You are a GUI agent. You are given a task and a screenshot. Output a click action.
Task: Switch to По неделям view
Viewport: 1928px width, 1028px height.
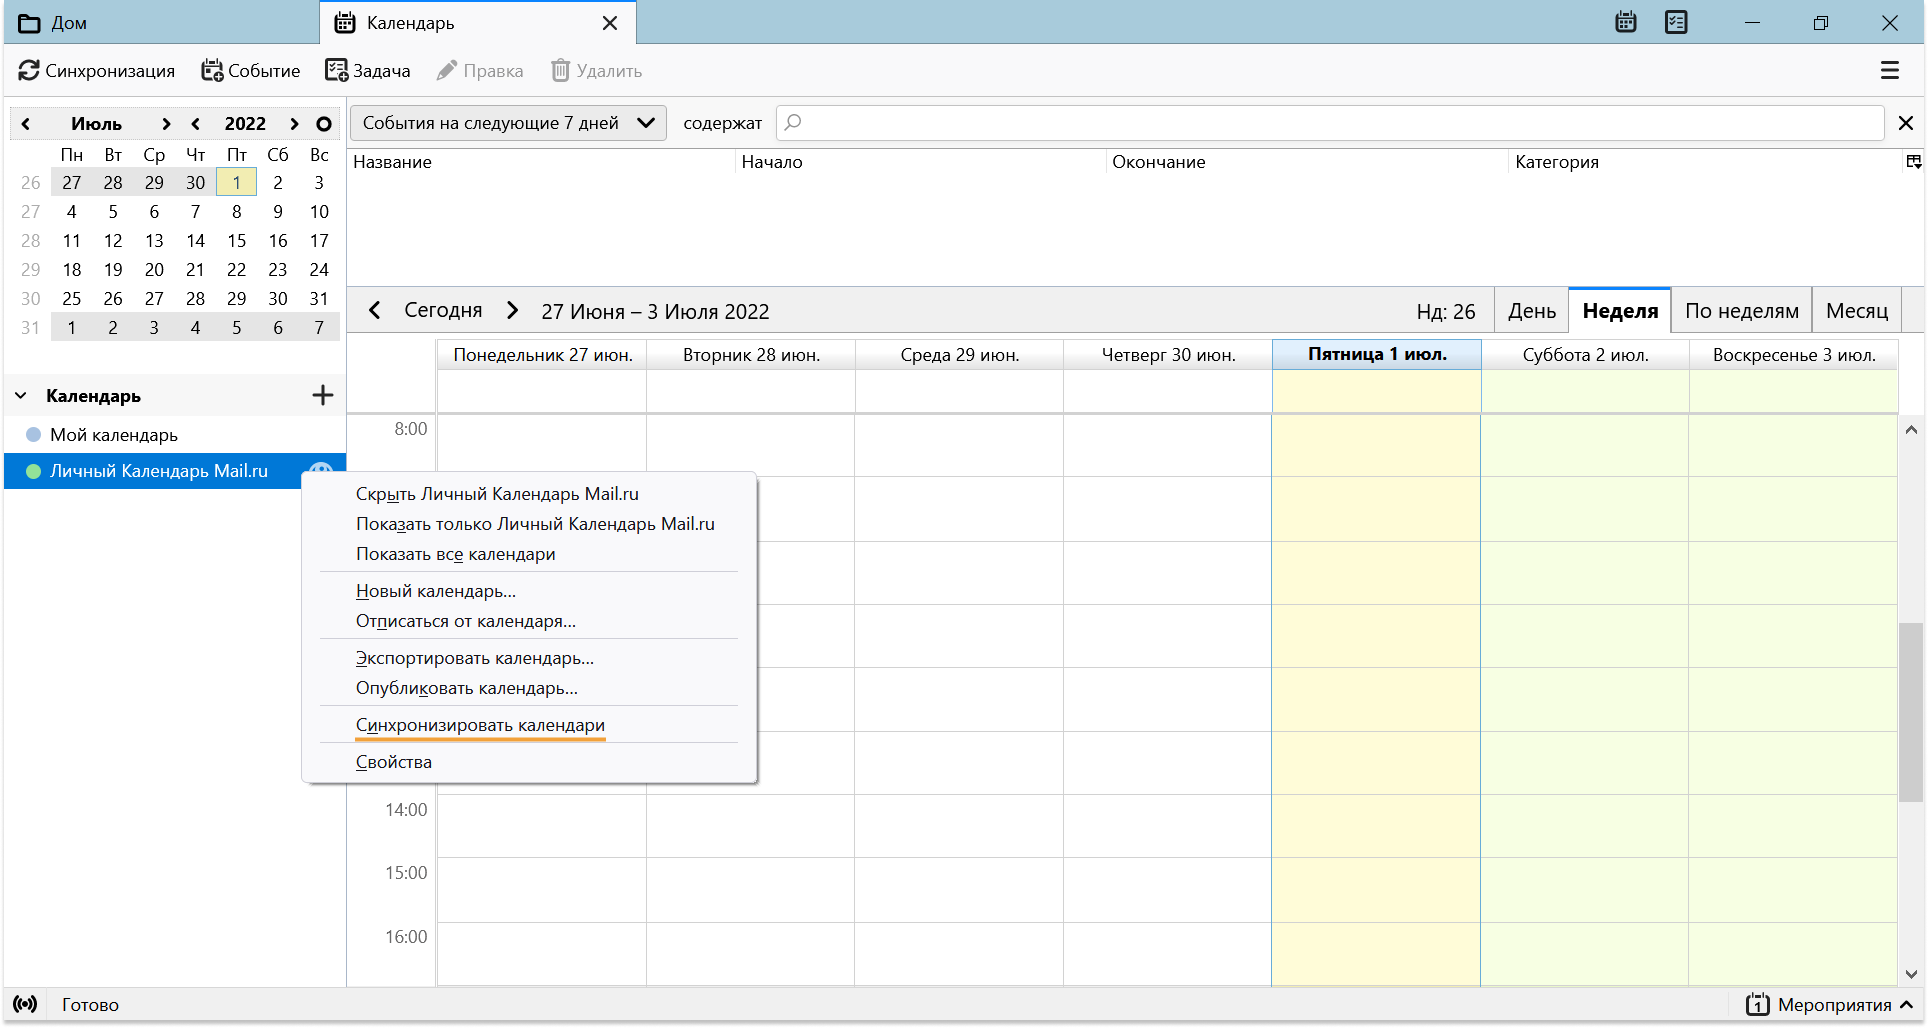1742,311
